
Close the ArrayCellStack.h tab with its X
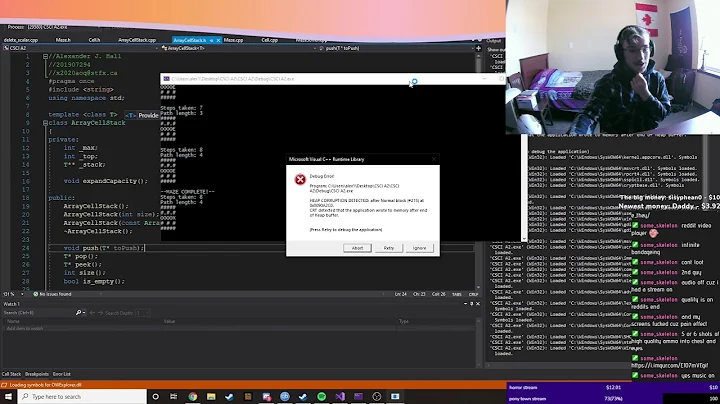tap(218, 40)
